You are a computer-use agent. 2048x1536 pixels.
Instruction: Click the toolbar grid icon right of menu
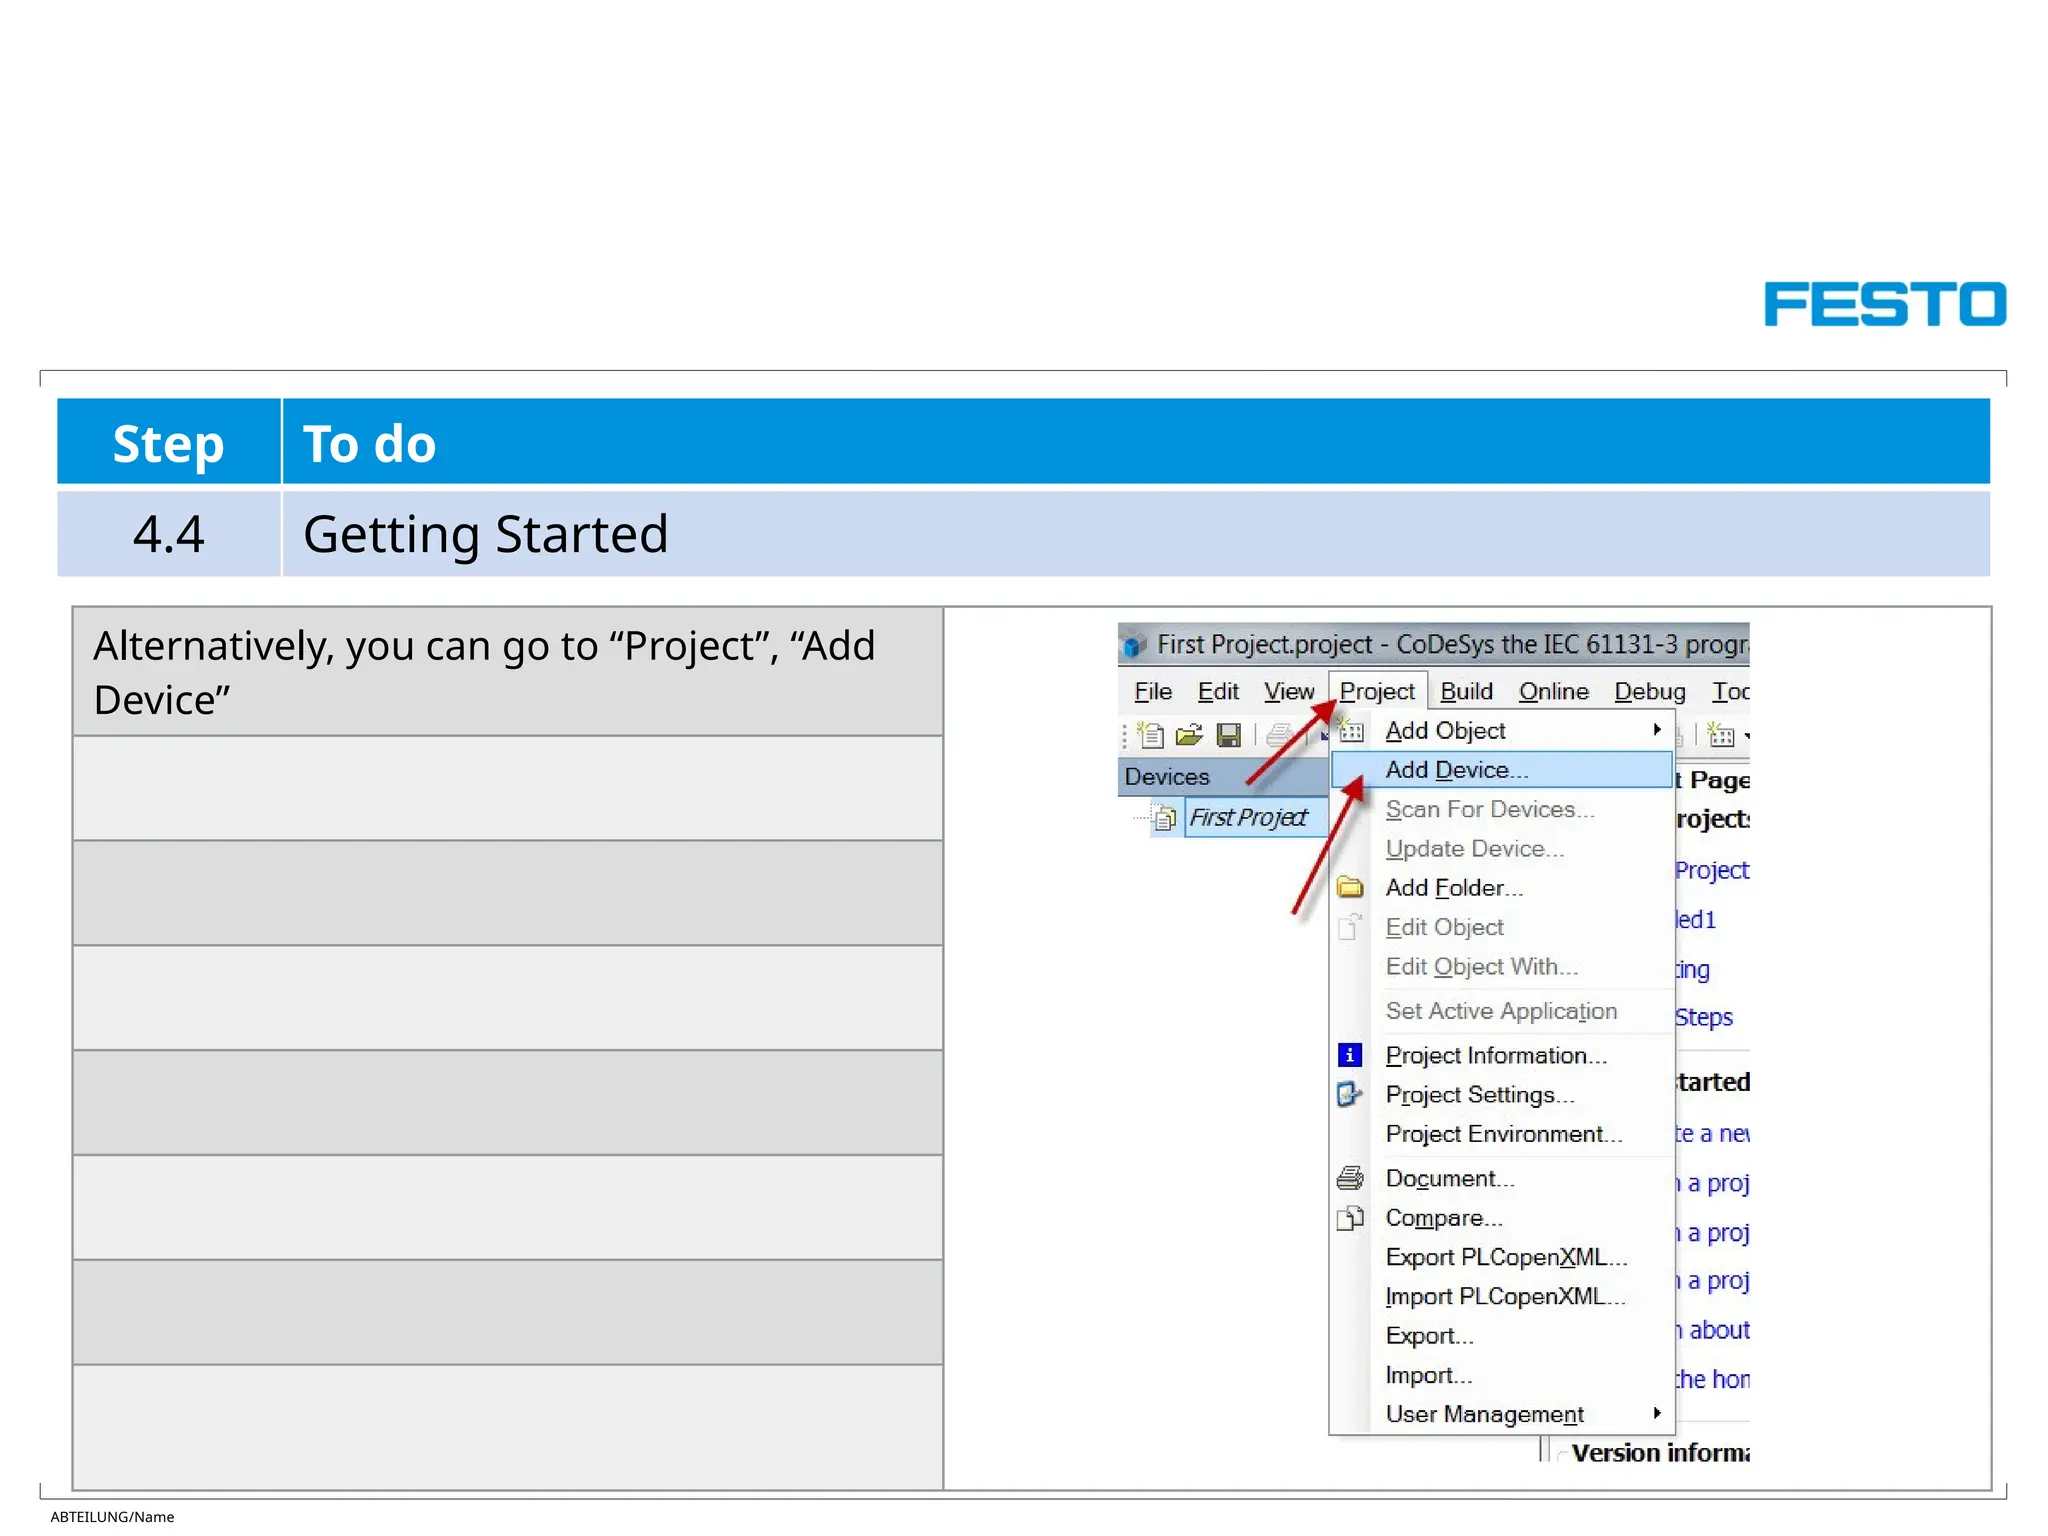pos(1721,736)
